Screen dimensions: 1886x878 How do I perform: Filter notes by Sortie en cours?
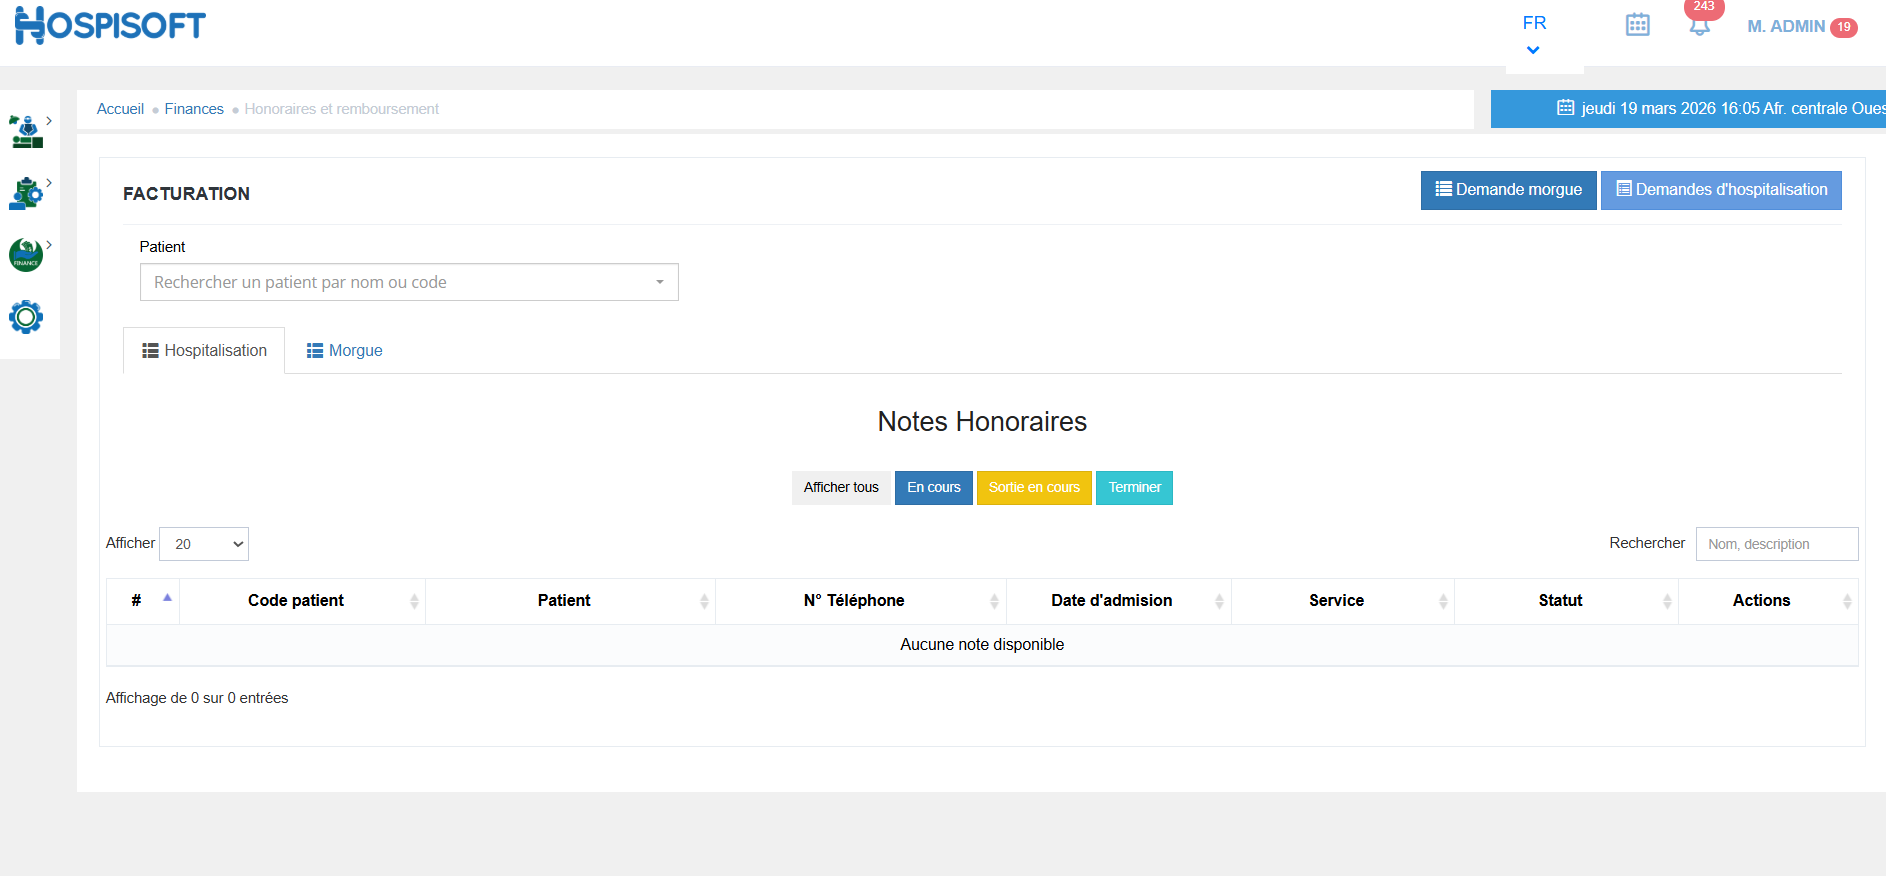click(1033, 488)
